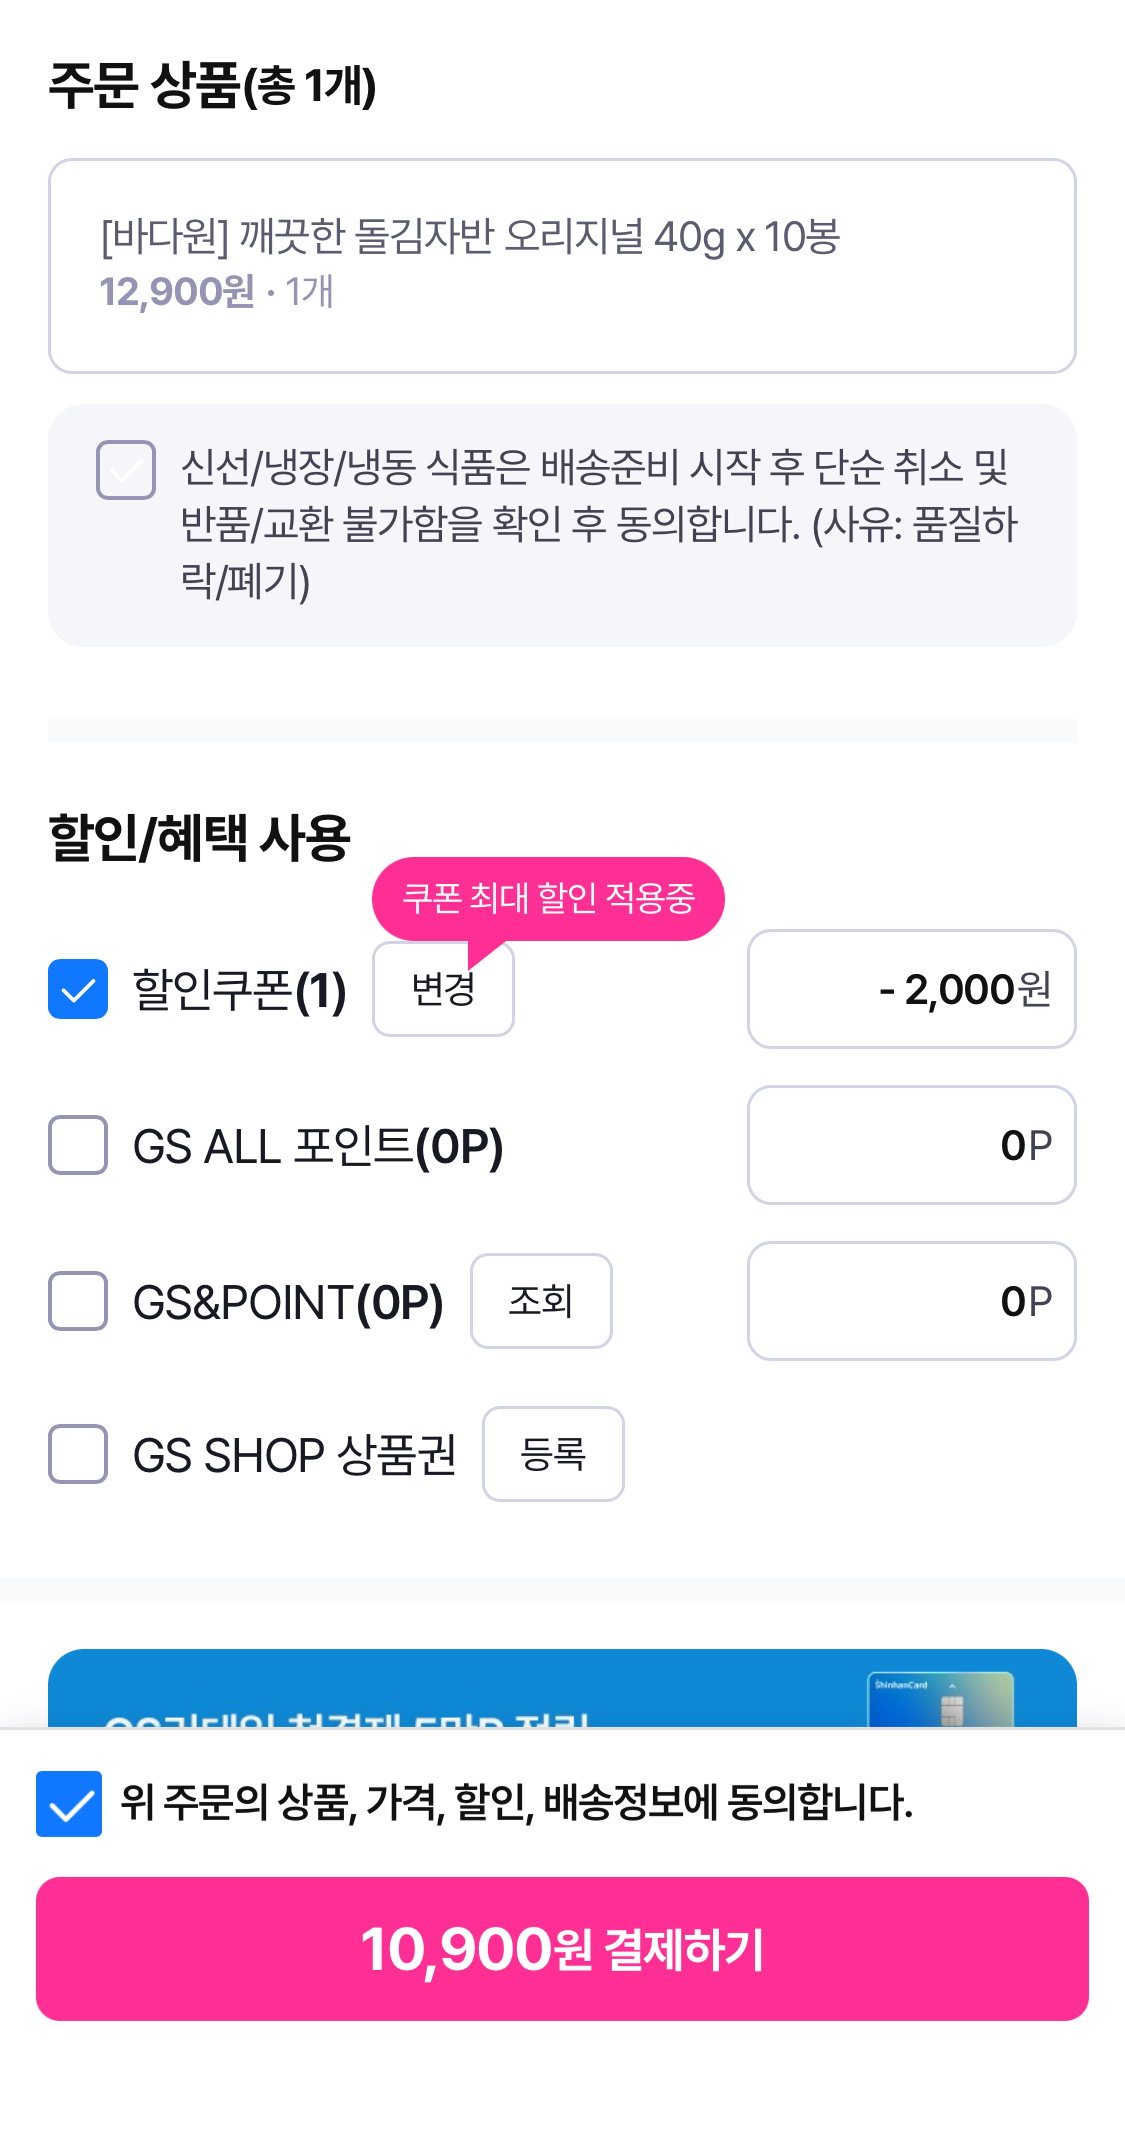Screen dimensions: 1125x2147
Task: Check the fresh/frozen food cancellation agreement box
Action: (x=126, y=469)
